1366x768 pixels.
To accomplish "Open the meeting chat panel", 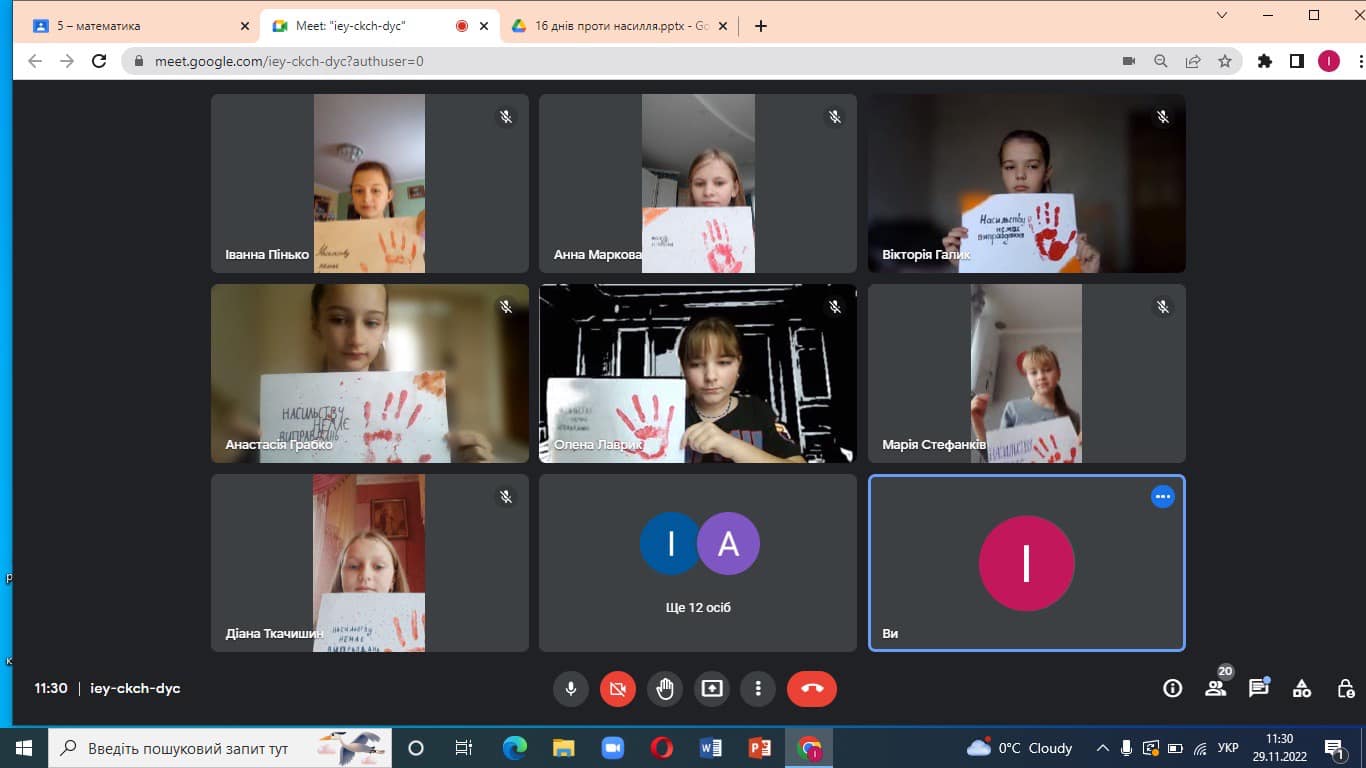I will pos(1258,688).
